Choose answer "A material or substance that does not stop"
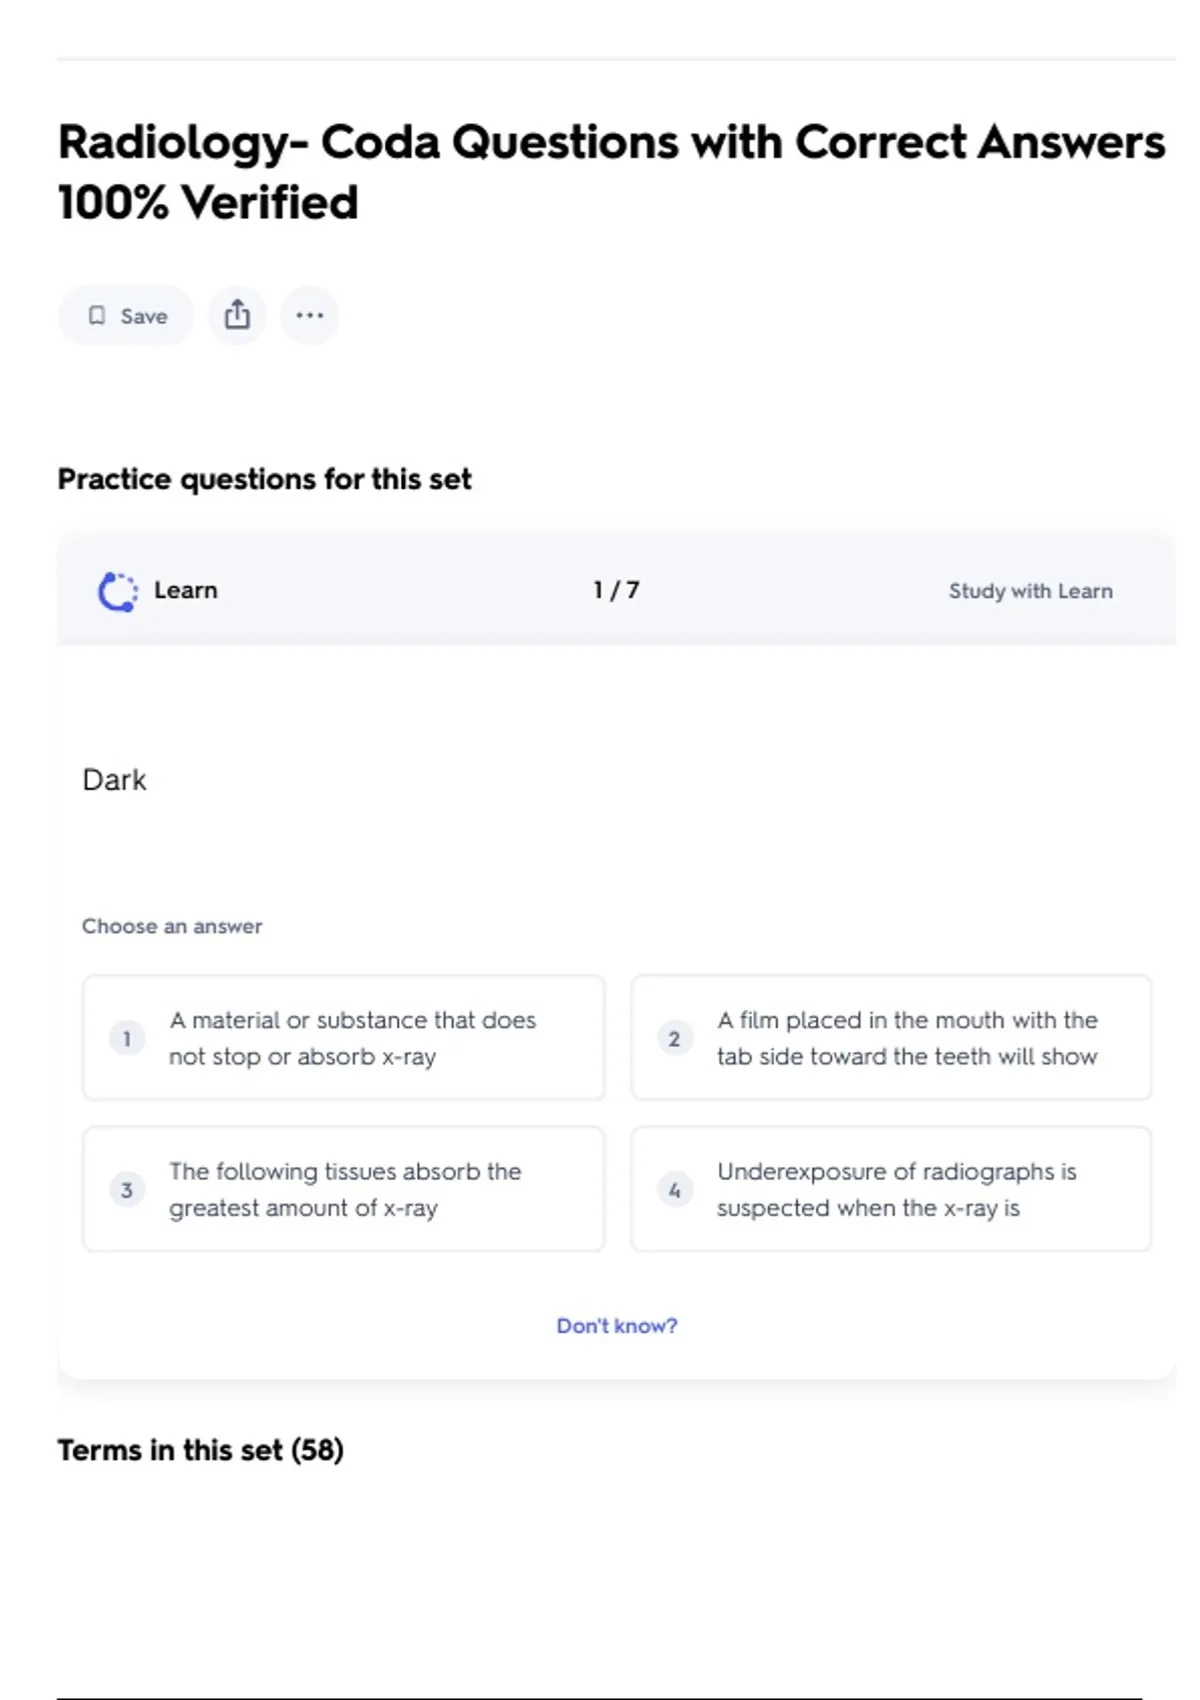 coord(352,1038)
